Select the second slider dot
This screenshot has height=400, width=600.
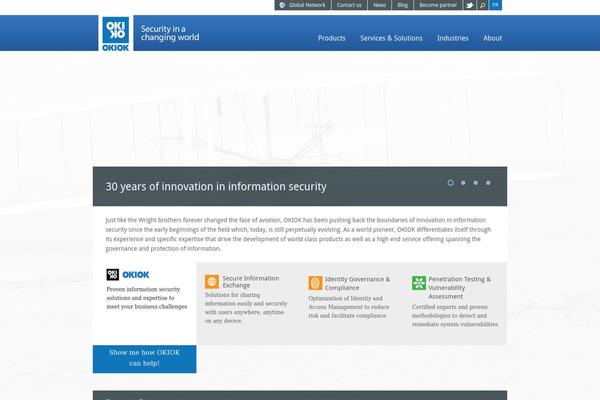(x=463, y=183)
